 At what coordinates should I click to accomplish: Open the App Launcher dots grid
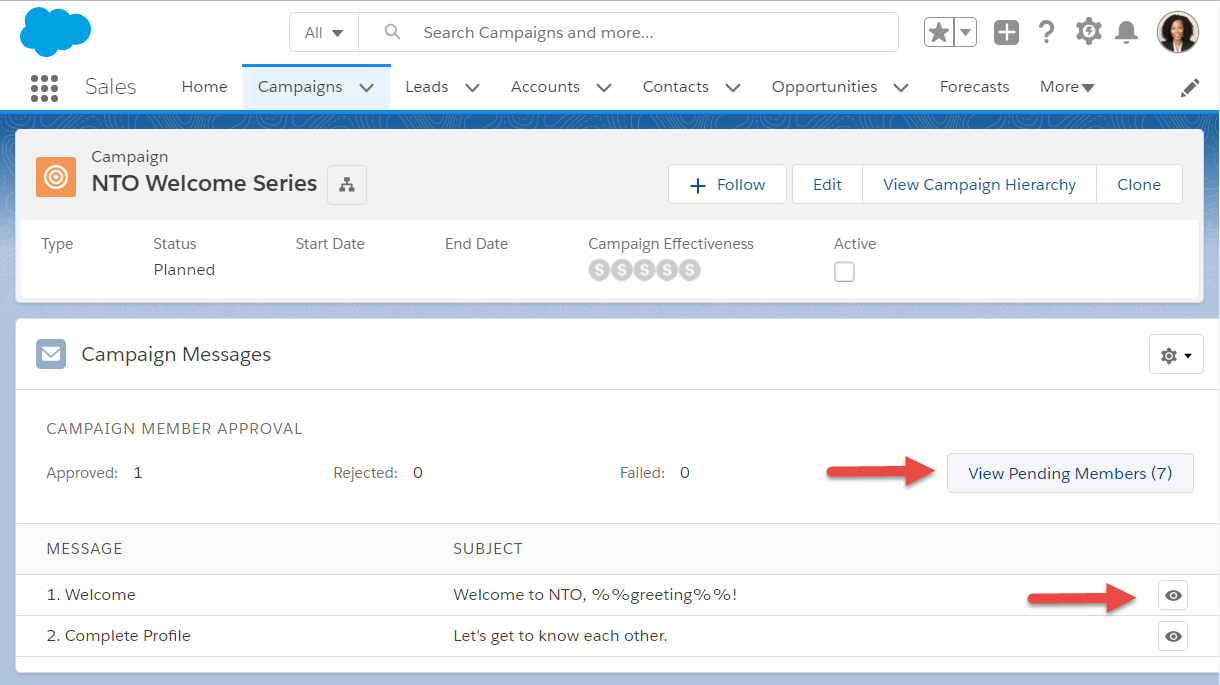(45, 88)
